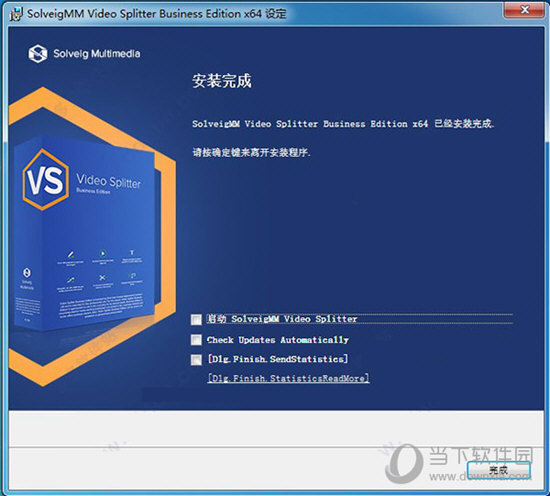Image resolution: width=550 pixels, height=496 pixels.
Task: Click the Solveig Multimedia brand text
Action: coord(96,54)
